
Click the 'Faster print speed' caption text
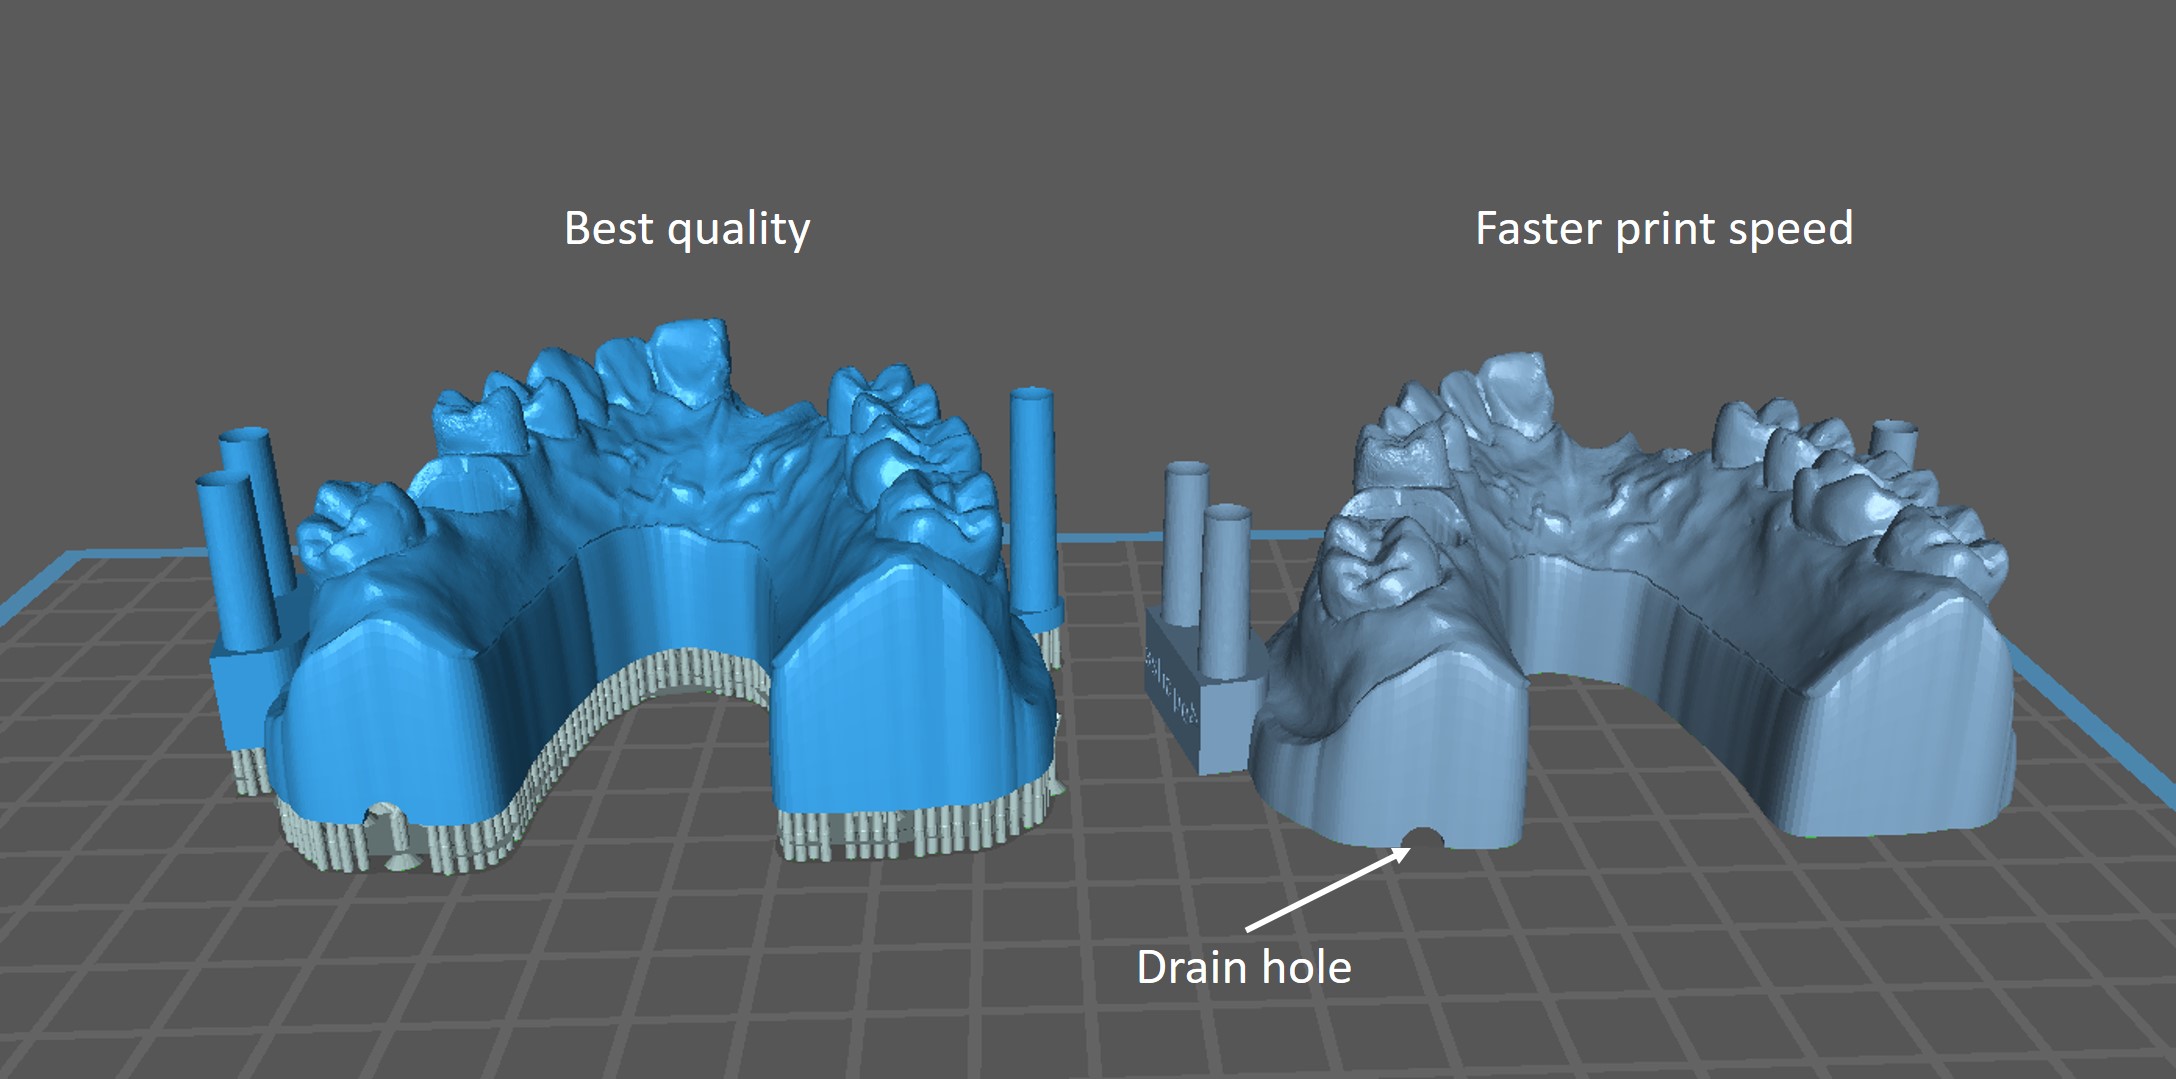pos(1664,229)
